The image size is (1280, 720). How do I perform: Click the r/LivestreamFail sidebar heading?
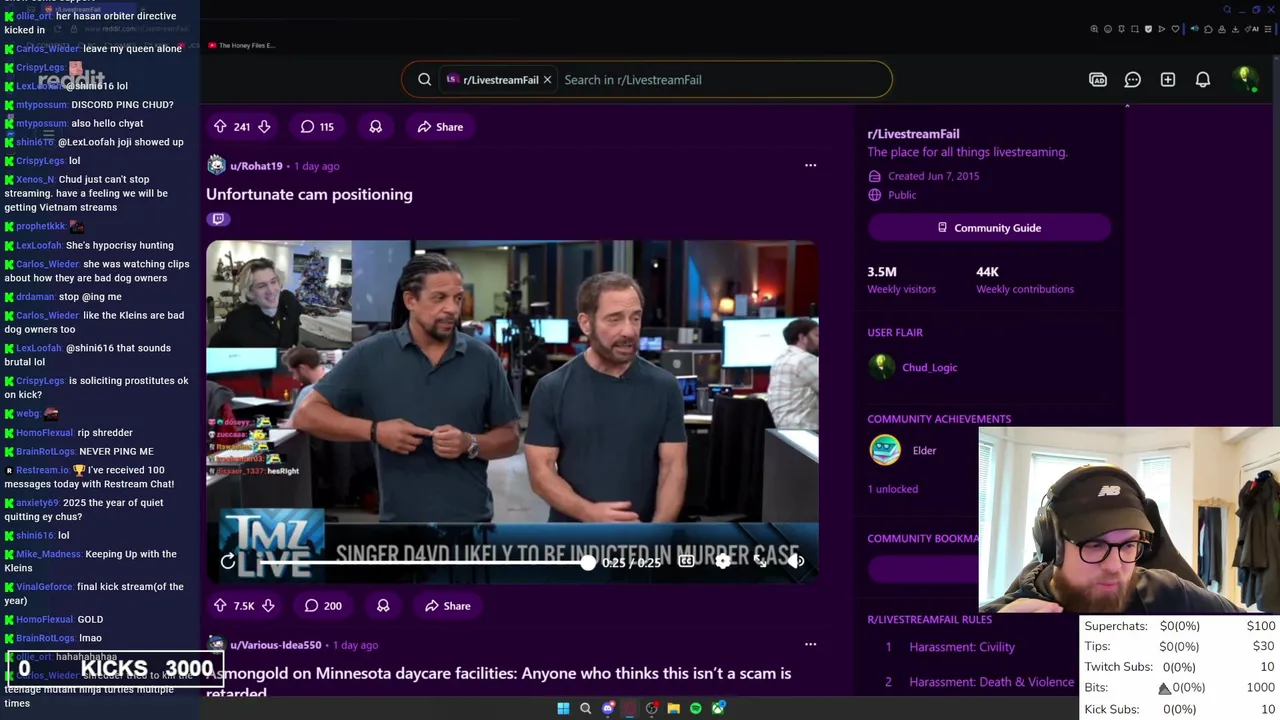(x=913, y=133)
